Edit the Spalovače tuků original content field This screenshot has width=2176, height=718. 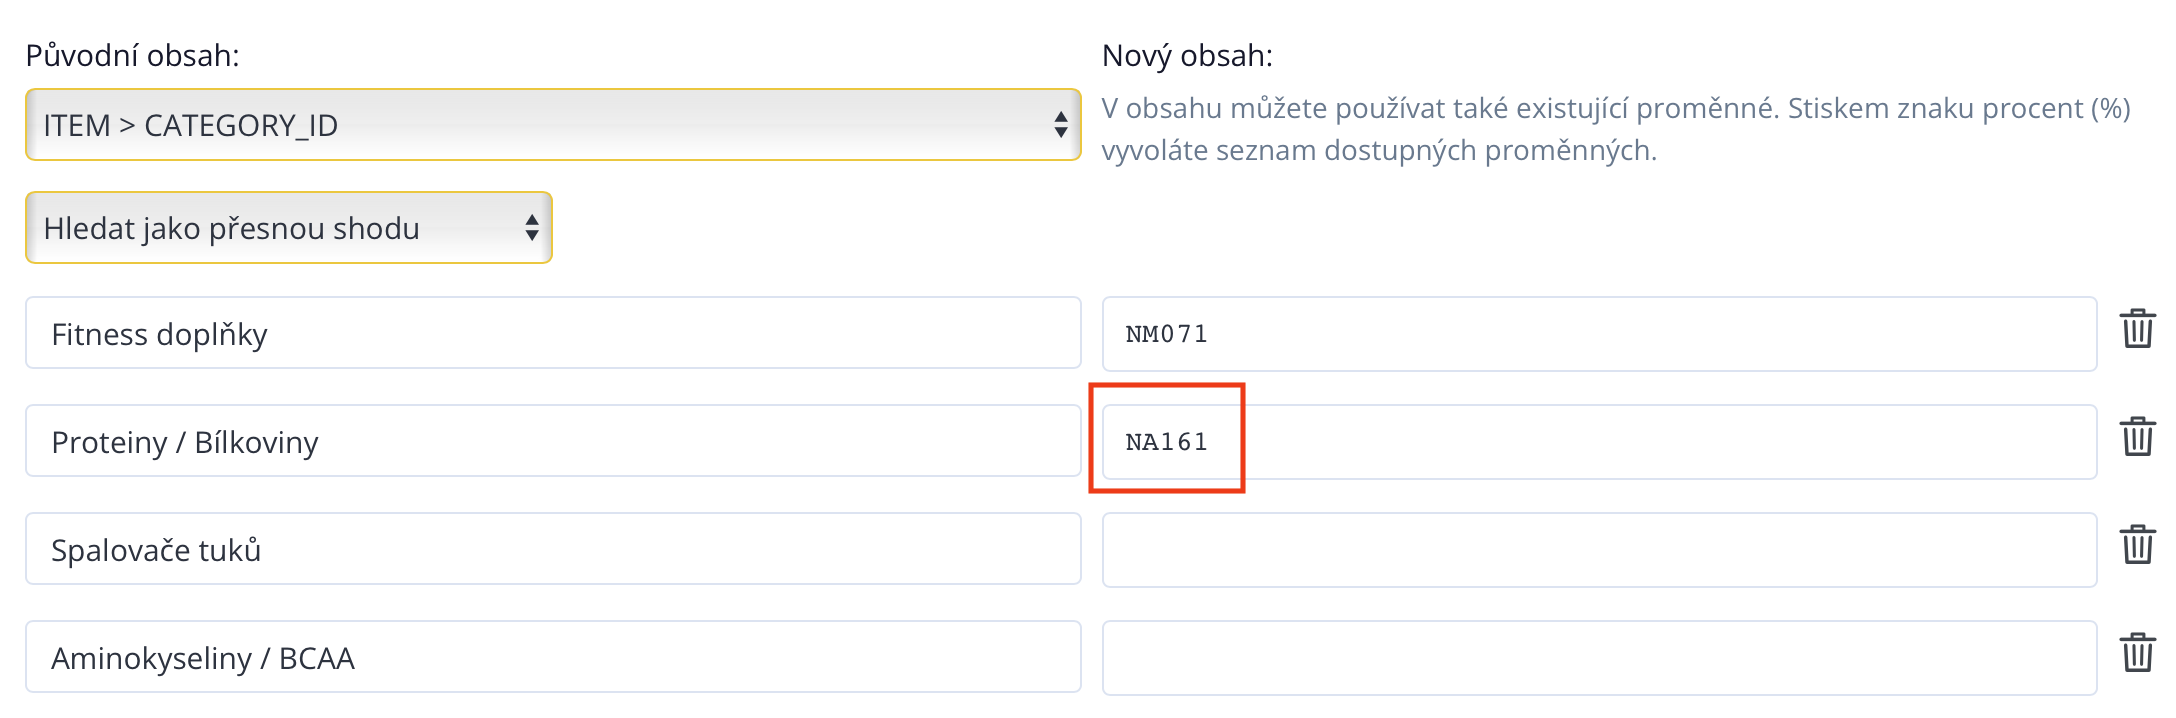point(552,549)
